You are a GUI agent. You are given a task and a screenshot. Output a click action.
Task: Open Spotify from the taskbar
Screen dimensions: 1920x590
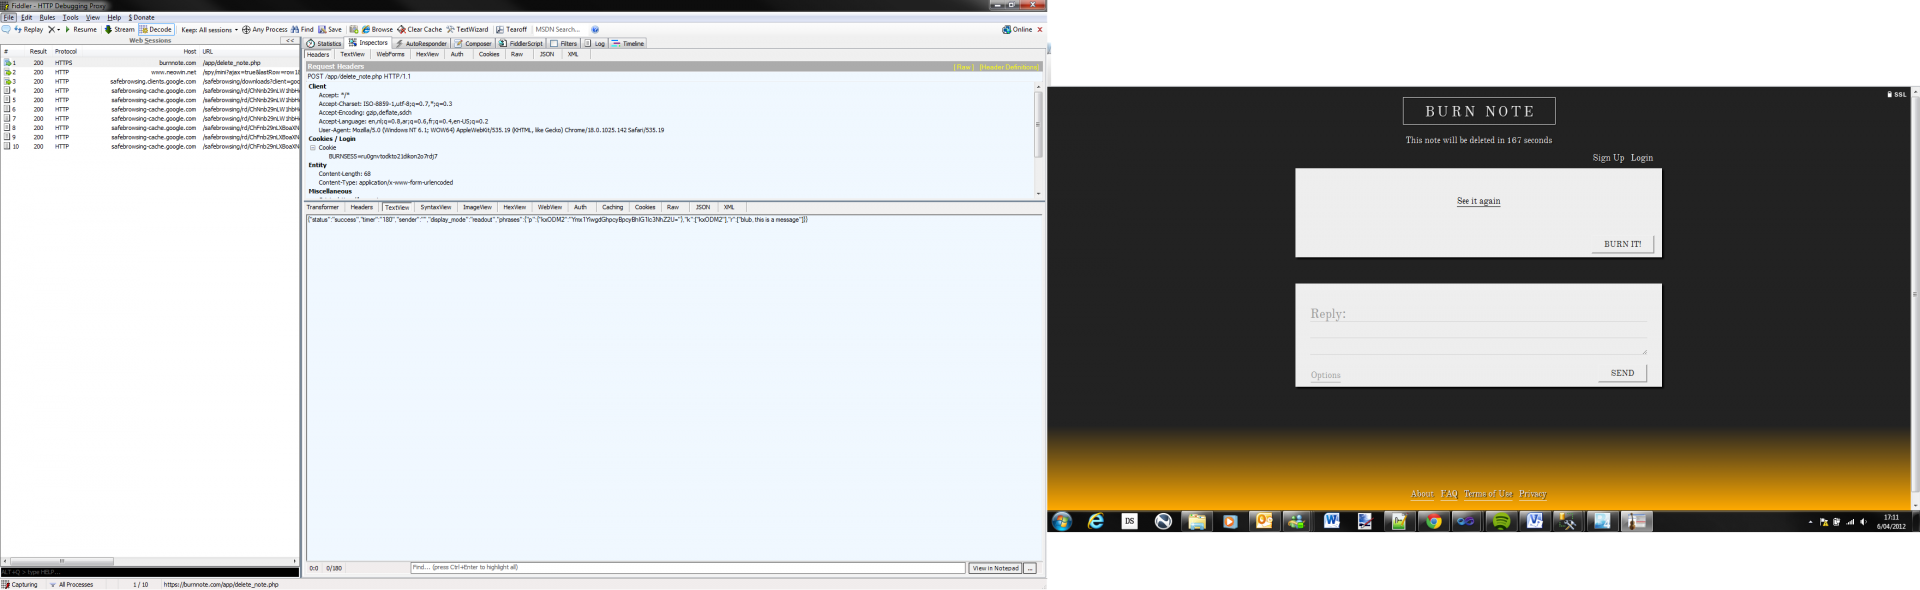coord(1500,522)
